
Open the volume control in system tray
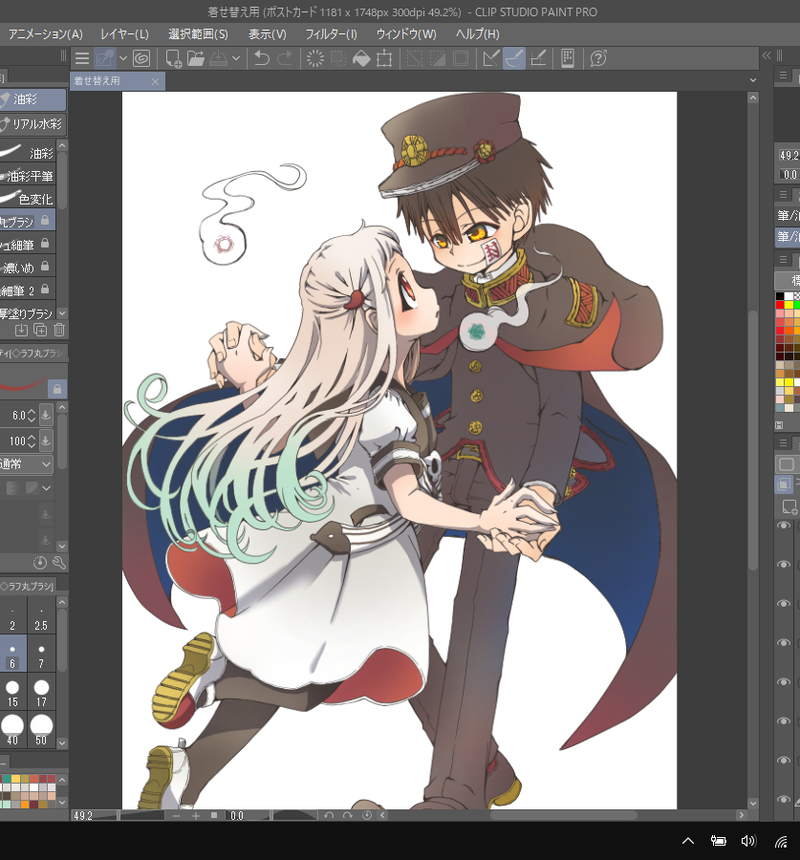point(748,841)
